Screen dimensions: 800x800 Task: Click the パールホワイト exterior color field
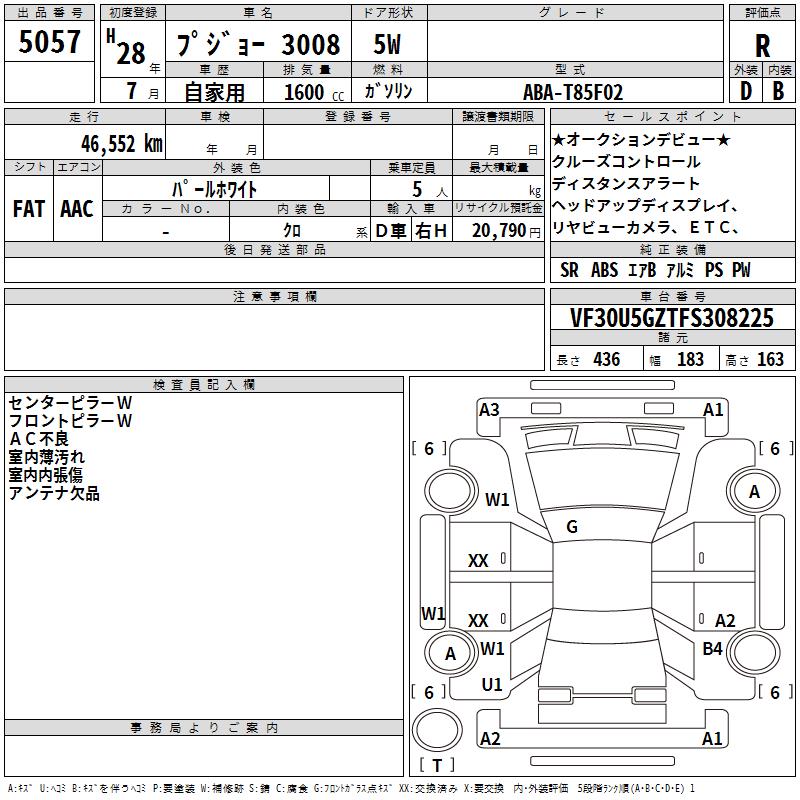pos(215,189)
